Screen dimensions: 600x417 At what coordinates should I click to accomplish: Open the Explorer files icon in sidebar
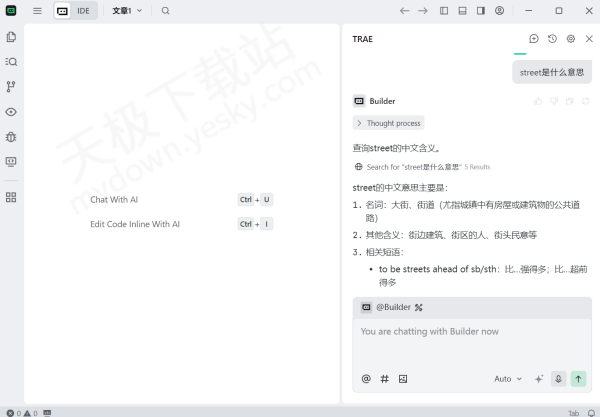tap(11, 37)
